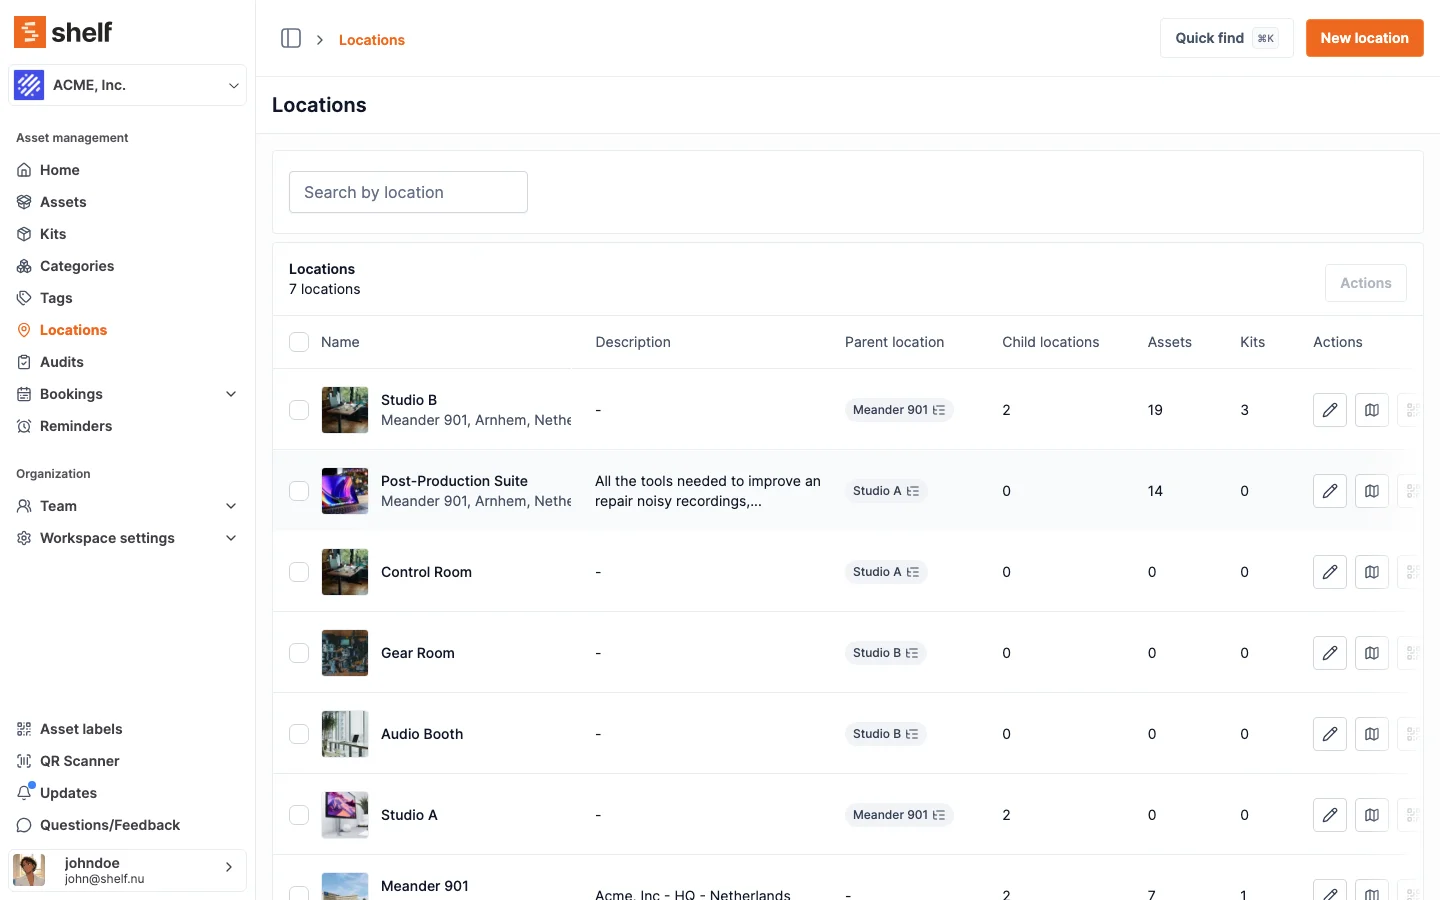Image resolution: width=1440 pixels, height=900 pixels.
Task: Open the Categories page
Action: [x=77, y=266]
